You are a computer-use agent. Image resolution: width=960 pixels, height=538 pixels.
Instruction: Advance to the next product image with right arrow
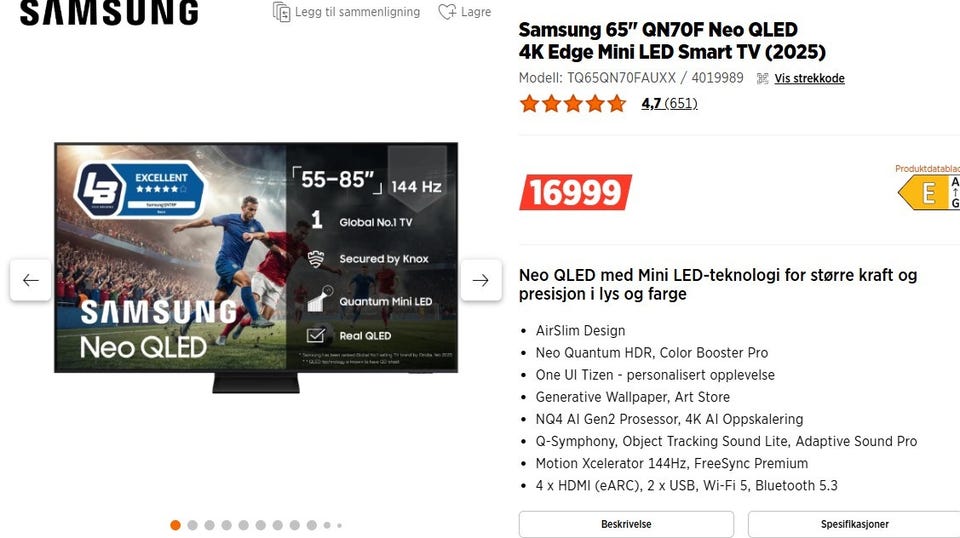[x=481, y=280]
